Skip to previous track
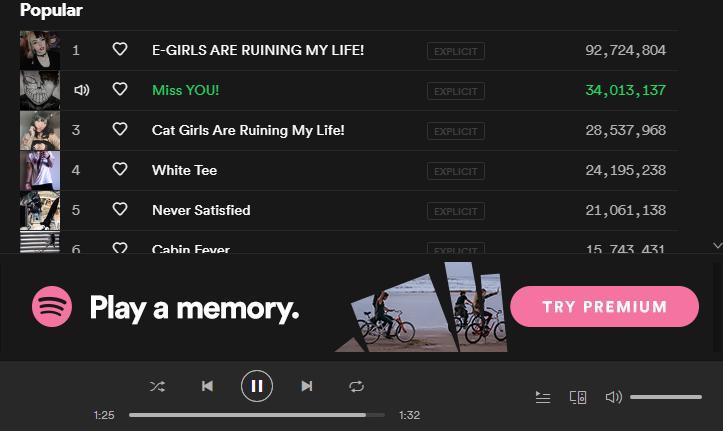 pyautogui.click(x=207, y=386)
